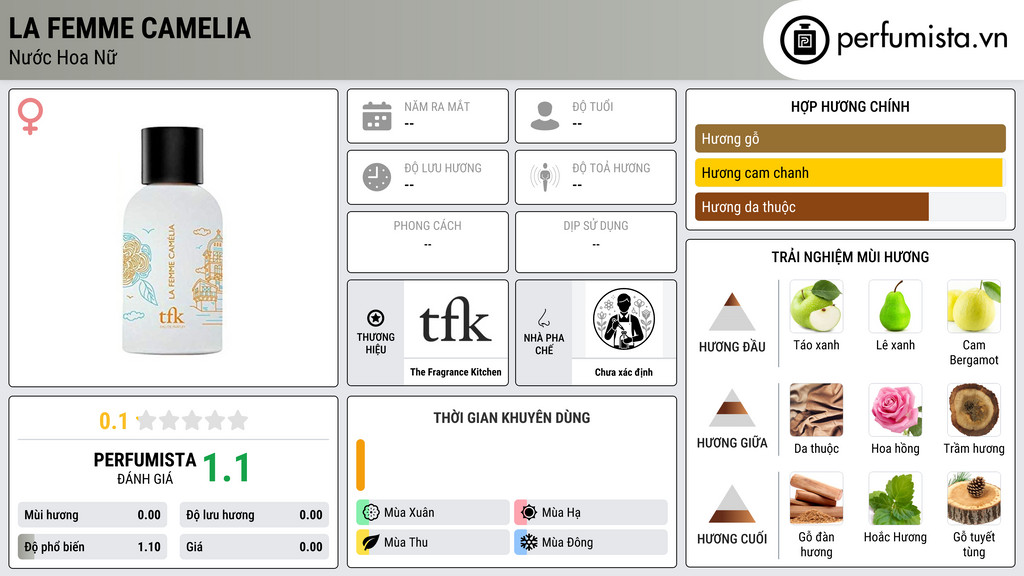This screenshot has width=1024, height=576.
Task: Click the person silhouette icon for Độ tuổi
Action: (x=545, y=116)
